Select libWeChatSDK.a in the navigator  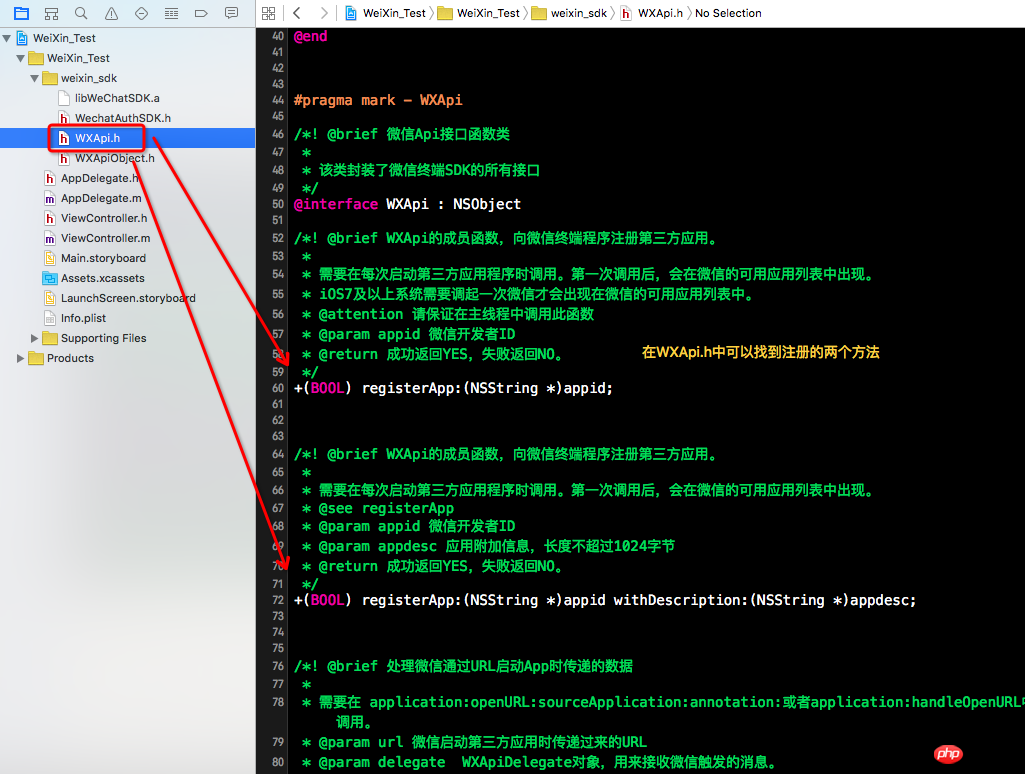117,98
